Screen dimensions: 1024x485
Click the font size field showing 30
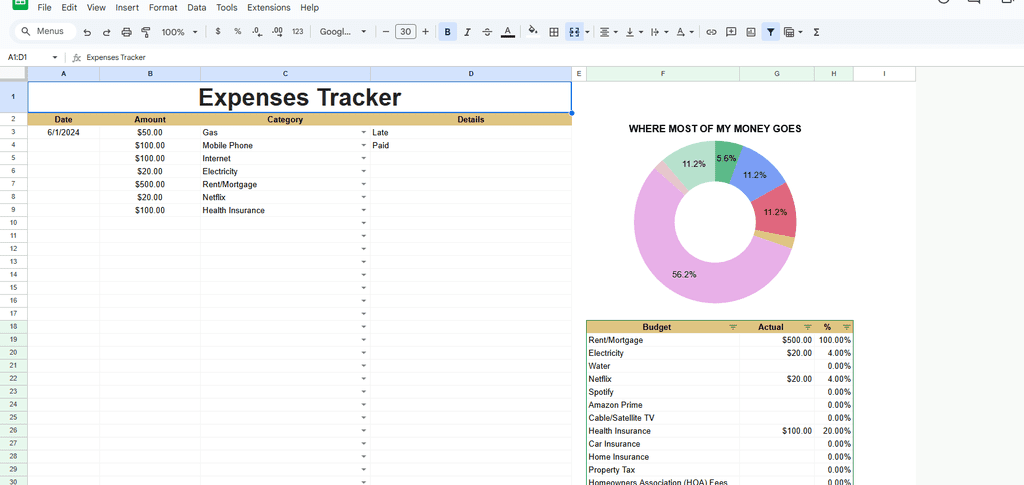tap(406, 31)
